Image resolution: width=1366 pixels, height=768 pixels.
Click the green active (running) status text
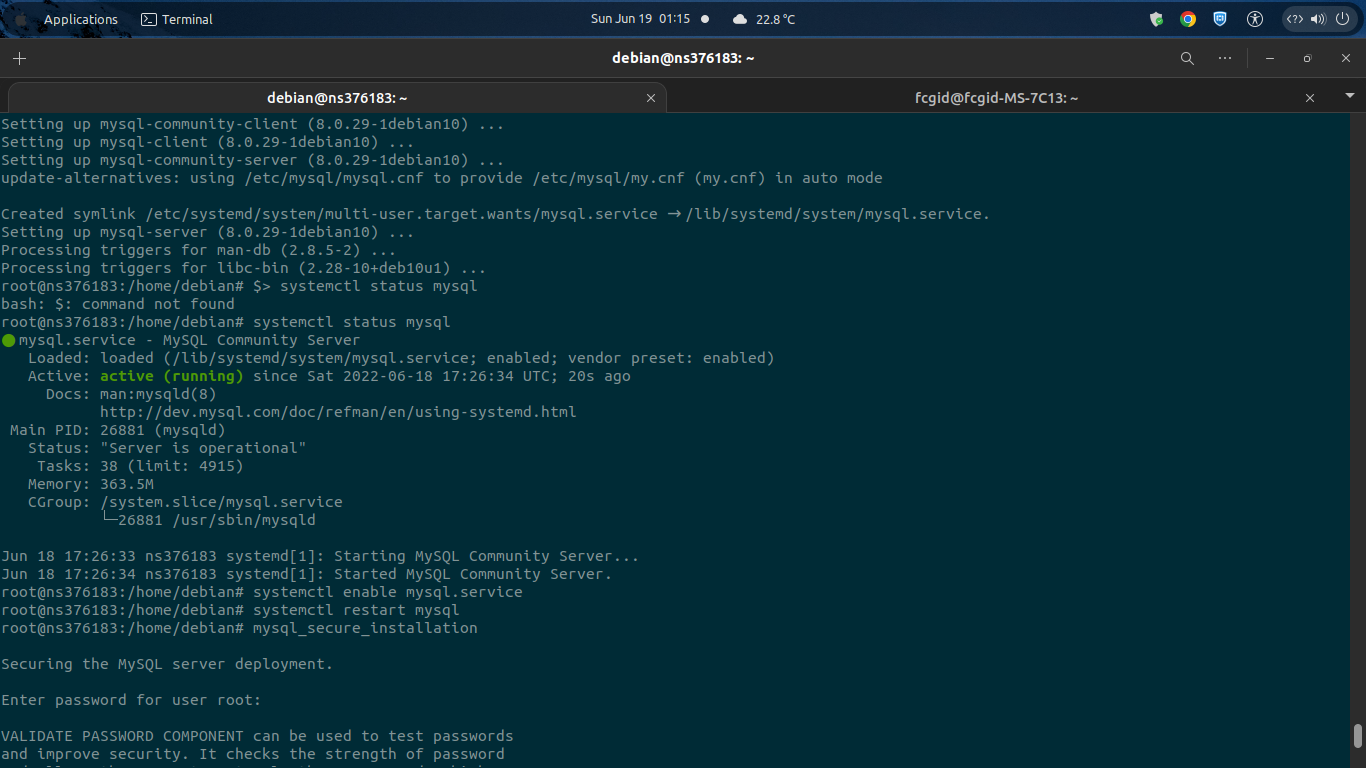pyautogui.click(x=172, y=376)
